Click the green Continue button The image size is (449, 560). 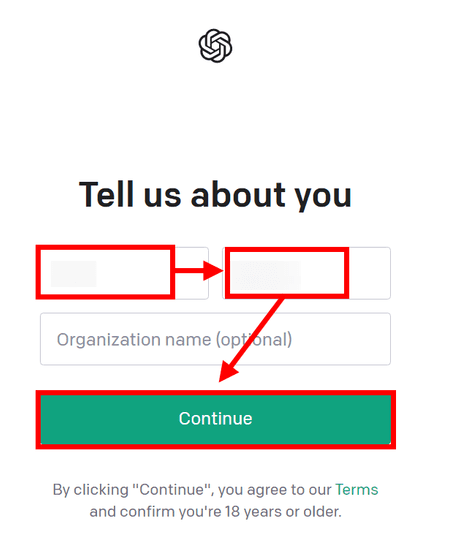pyautogui.click(x=215, y=419)
